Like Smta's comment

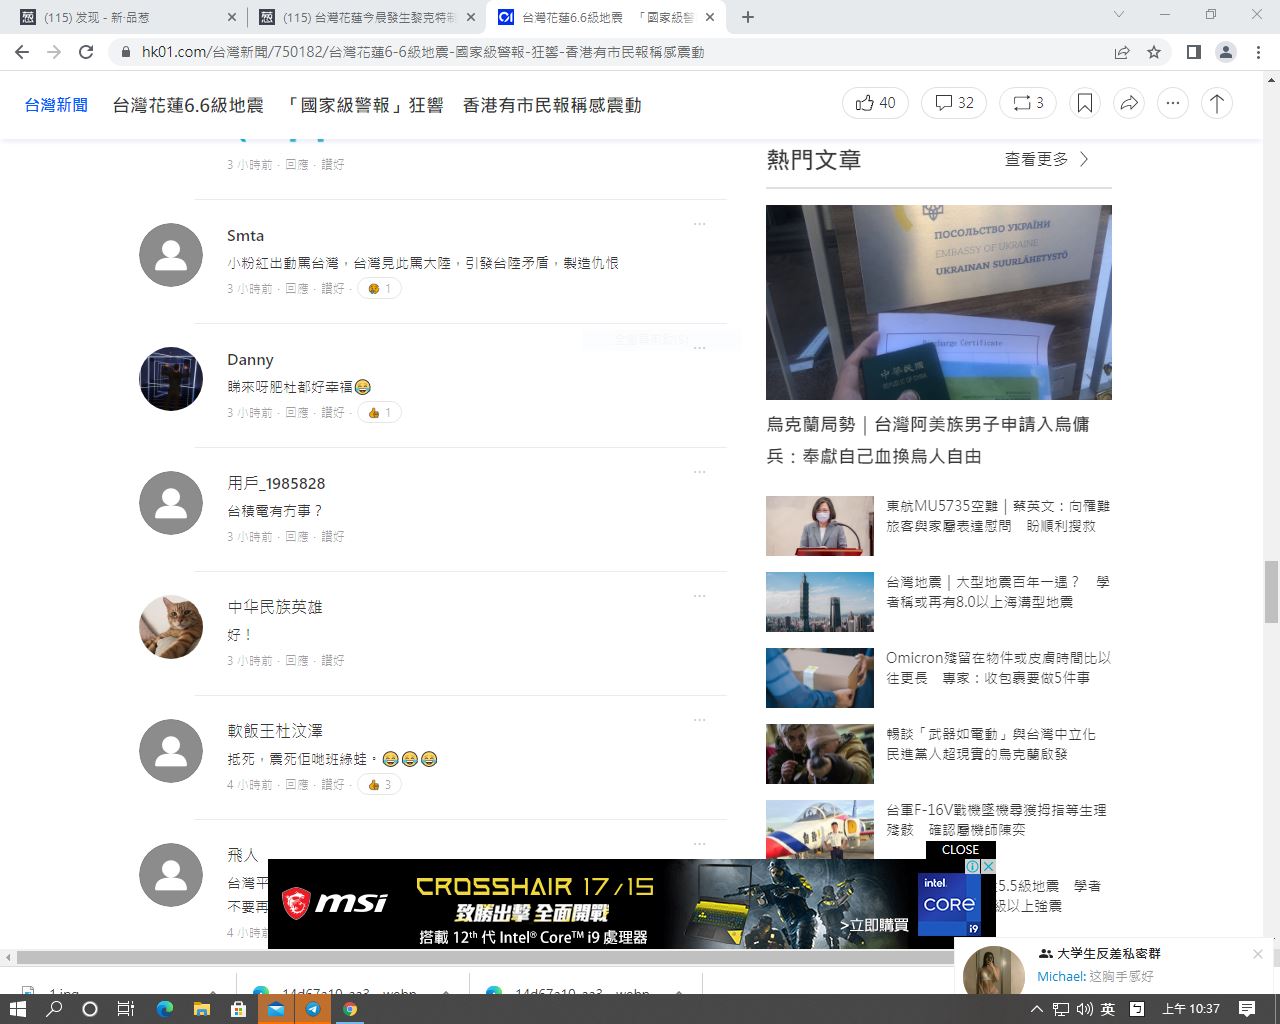333,289
